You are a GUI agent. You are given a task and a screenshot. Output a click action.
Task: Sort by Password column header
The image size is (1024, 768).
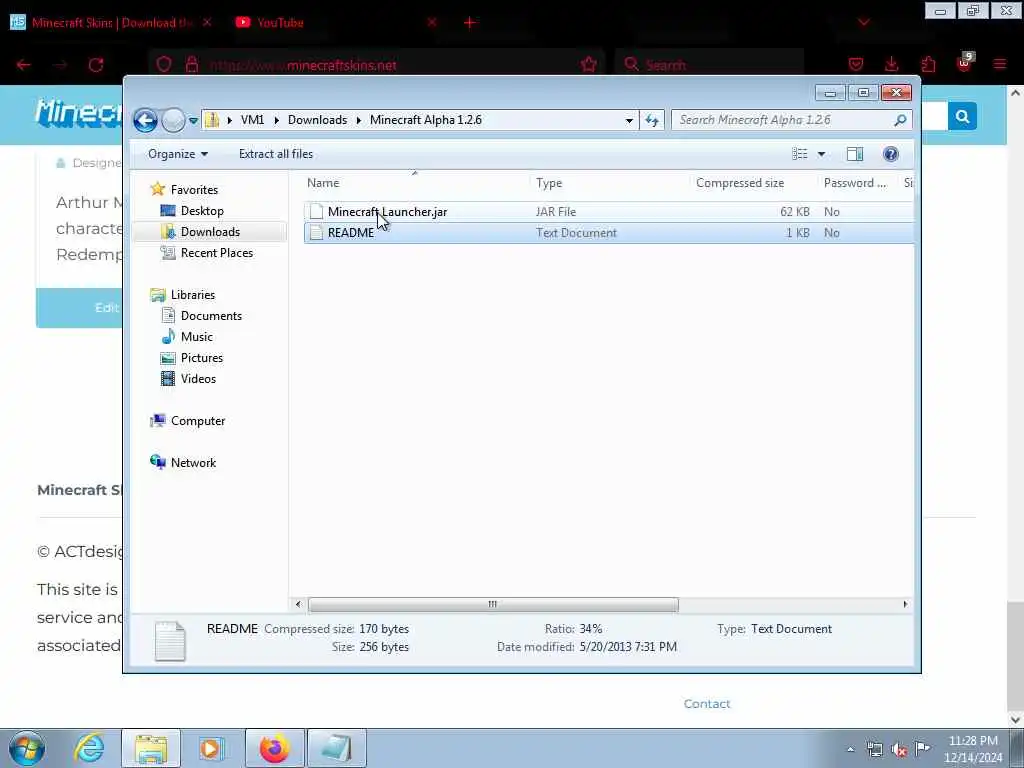[859, 184]
